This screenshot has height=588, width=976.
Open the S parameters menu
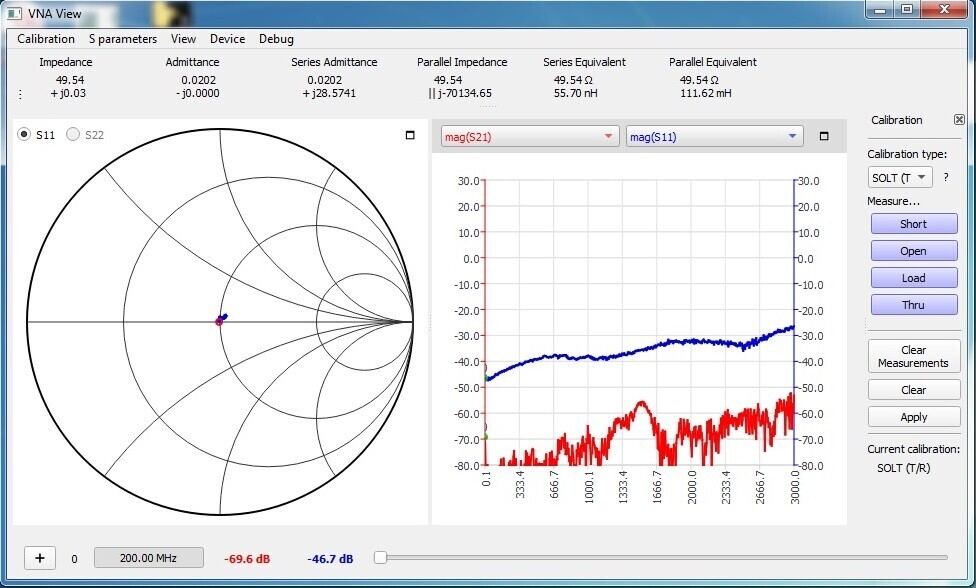pyautogui.click(x=123, y=39)
